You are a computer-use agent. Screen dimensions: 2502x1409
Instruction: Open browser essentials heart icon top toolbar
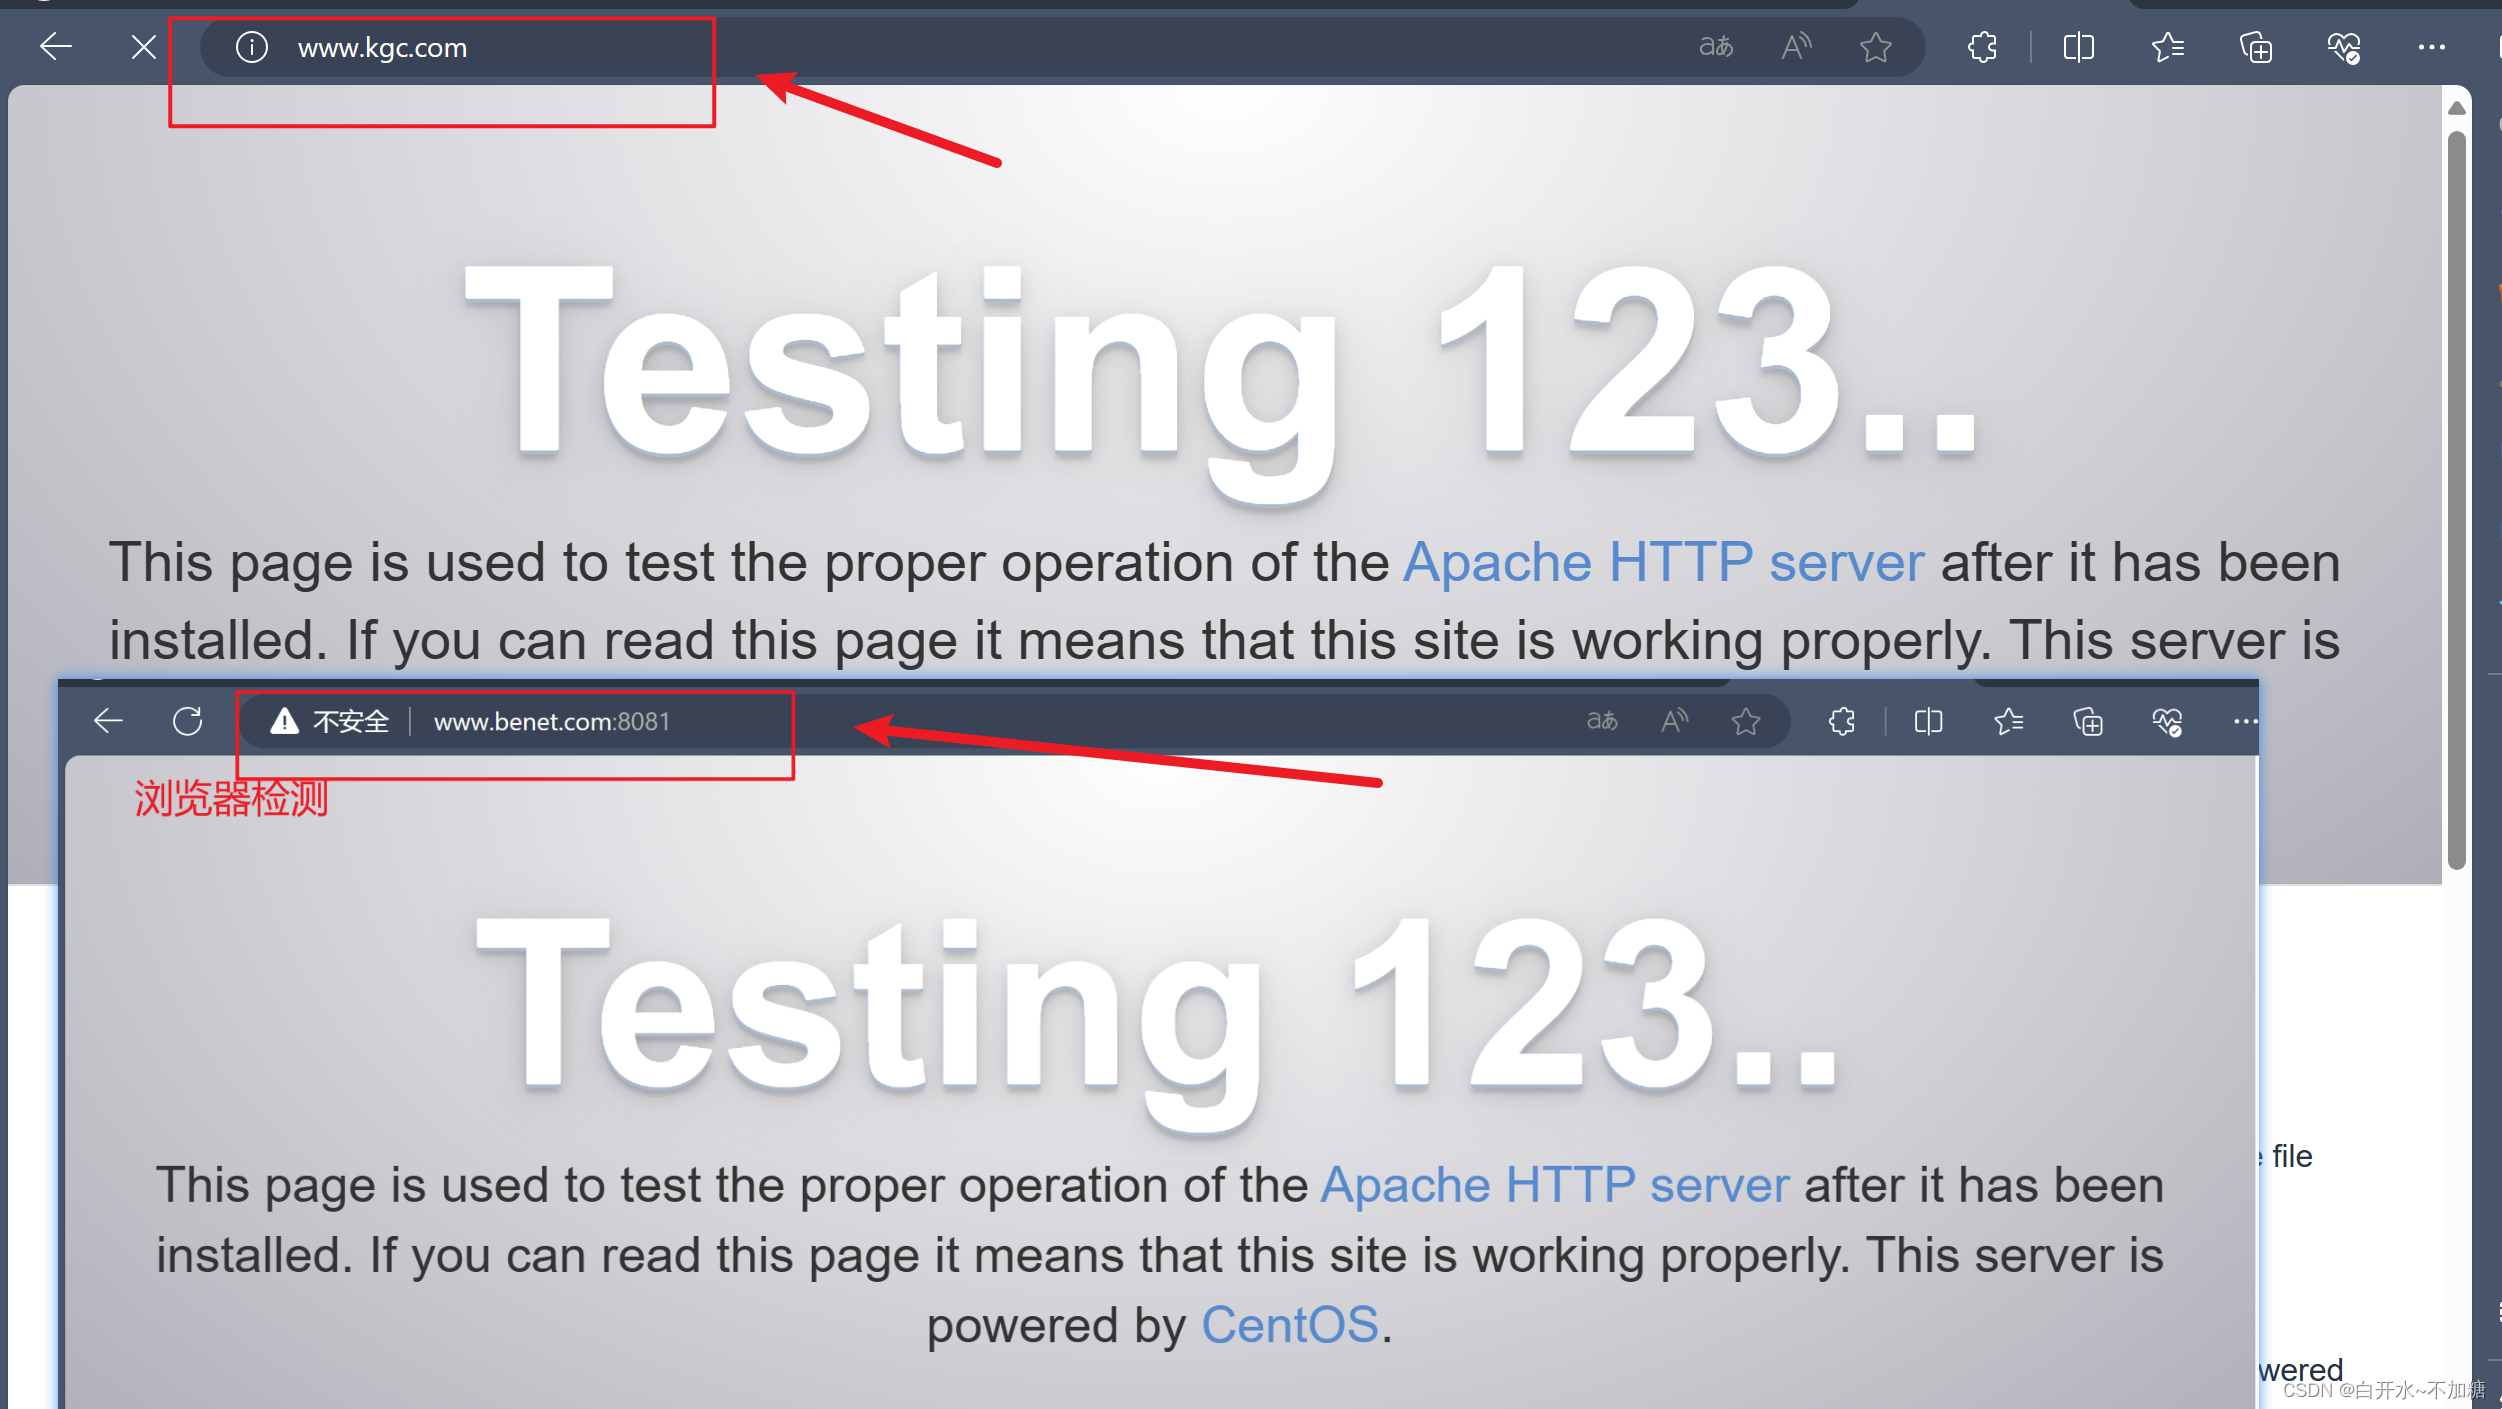2343,47
